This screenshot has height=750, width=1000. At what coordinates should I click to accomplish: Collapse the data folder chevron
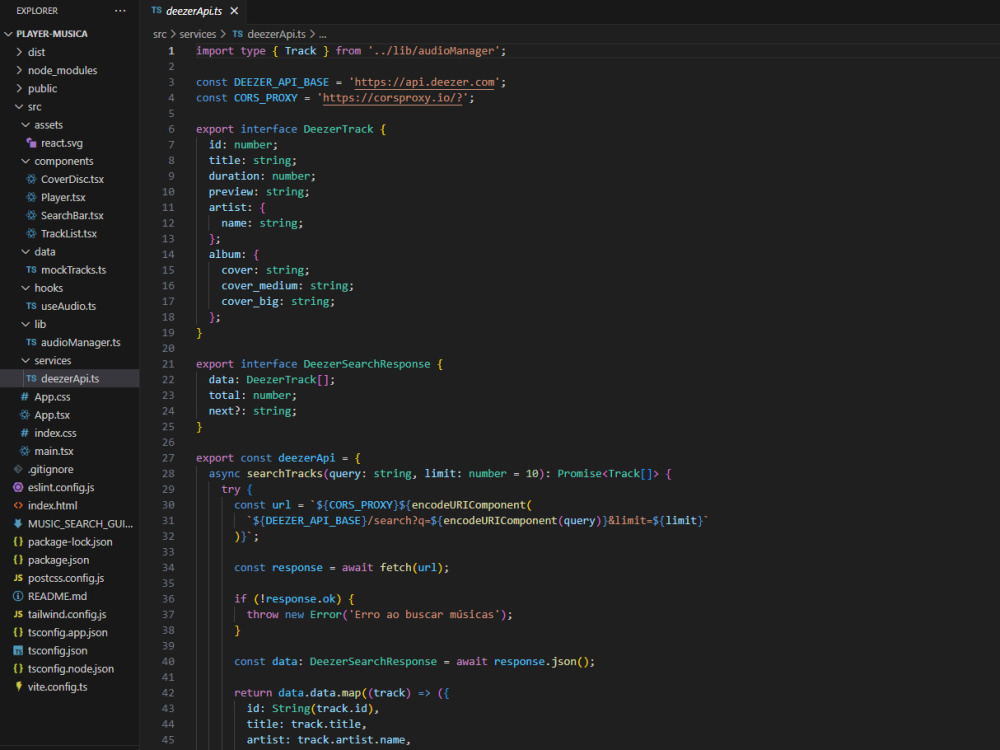point(26,252)
